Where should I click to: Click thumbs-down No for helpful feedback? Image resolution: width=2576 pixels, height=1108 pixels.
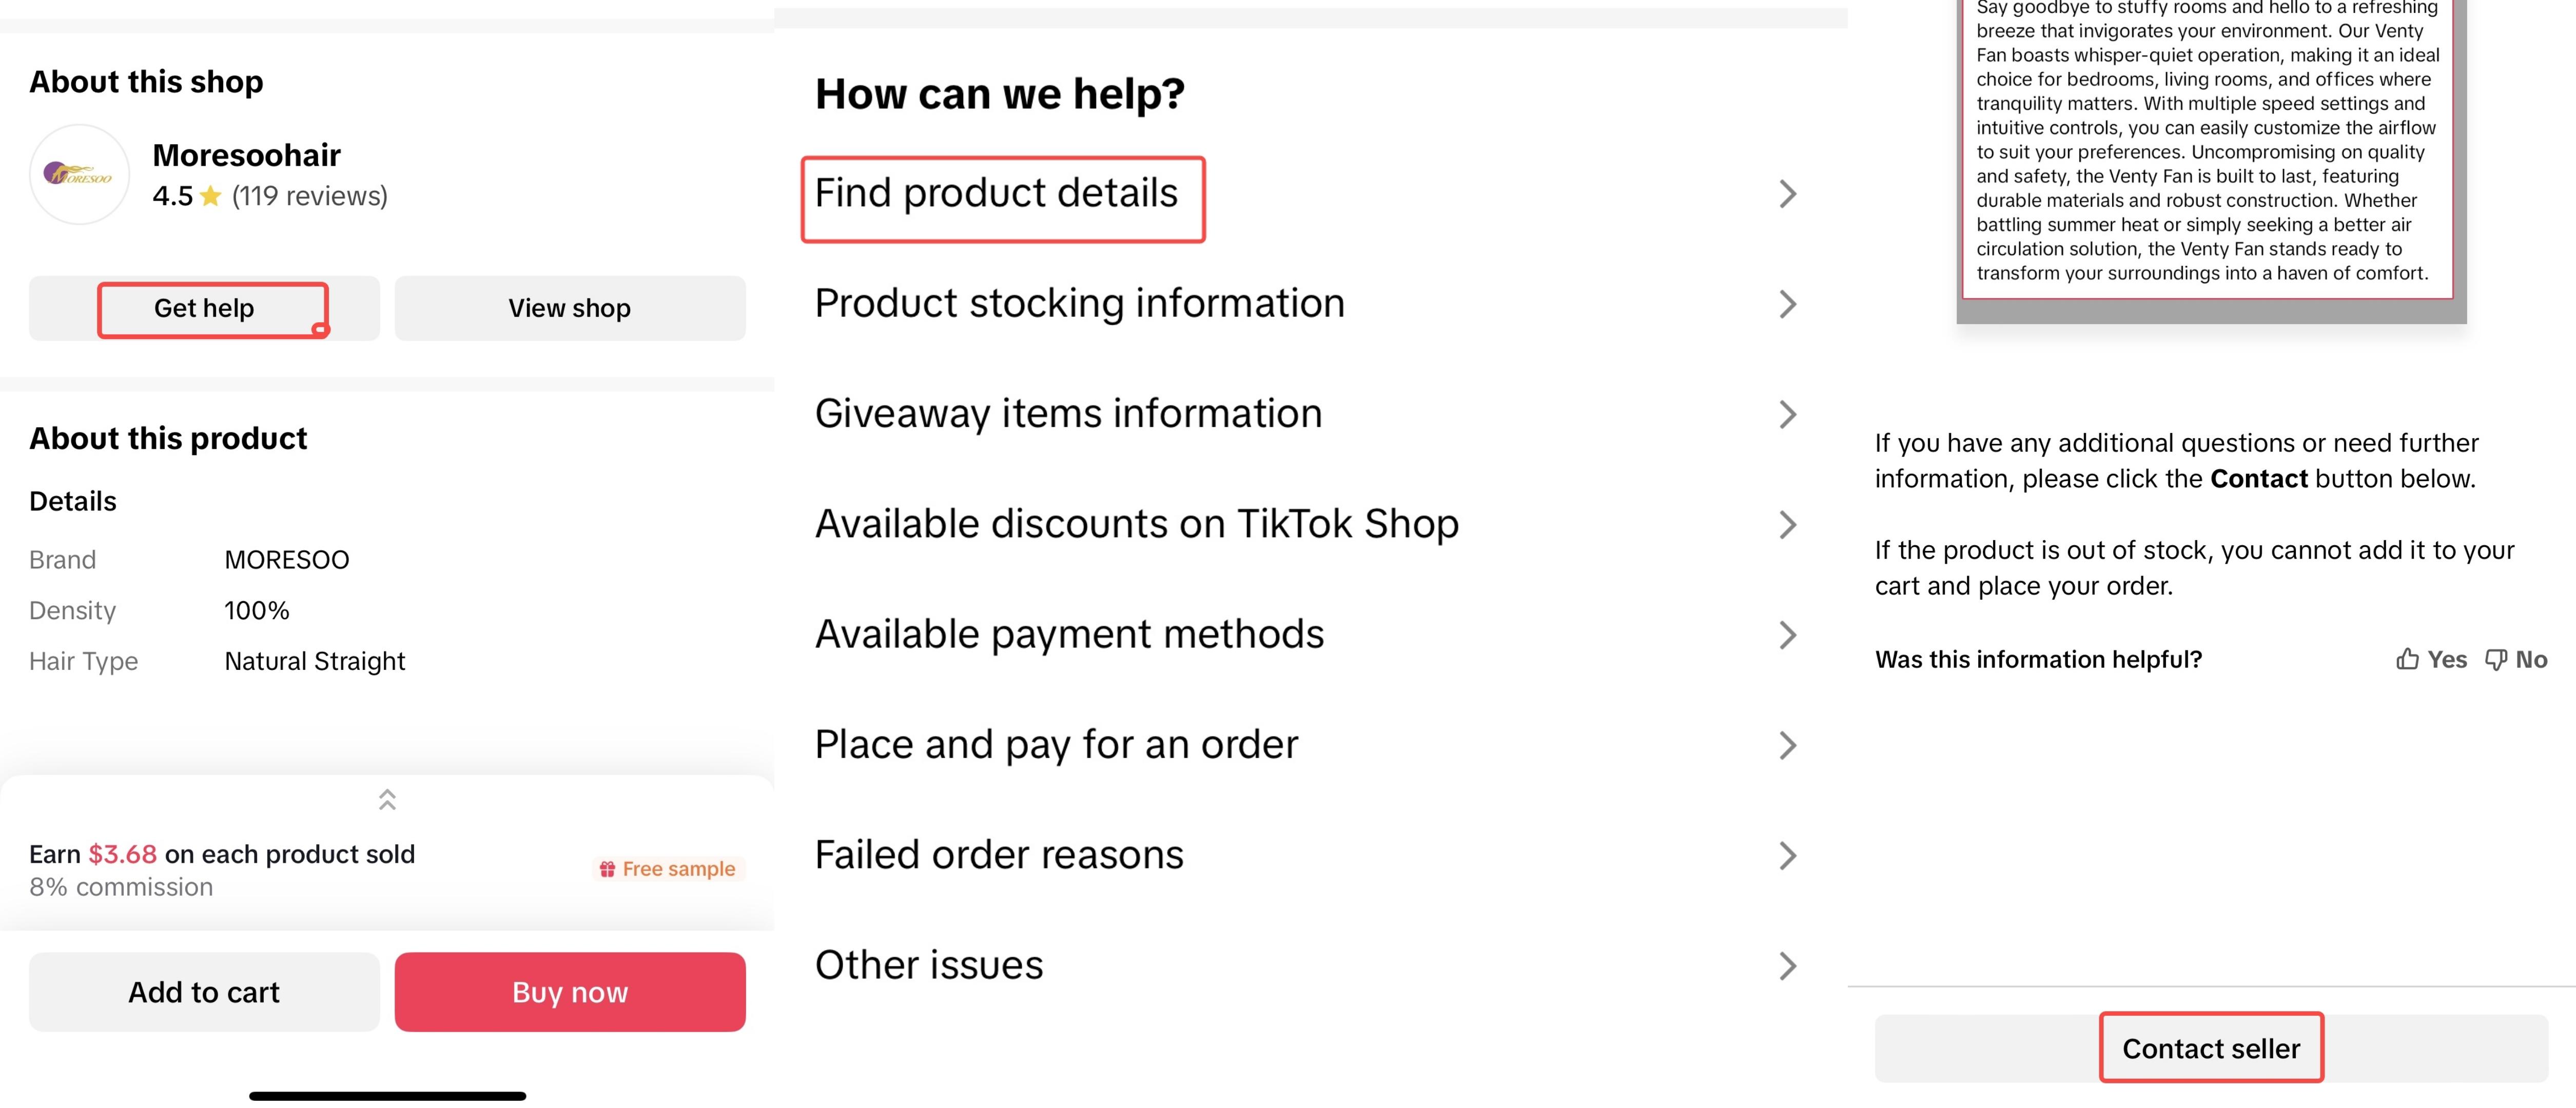coord(2516,659)
